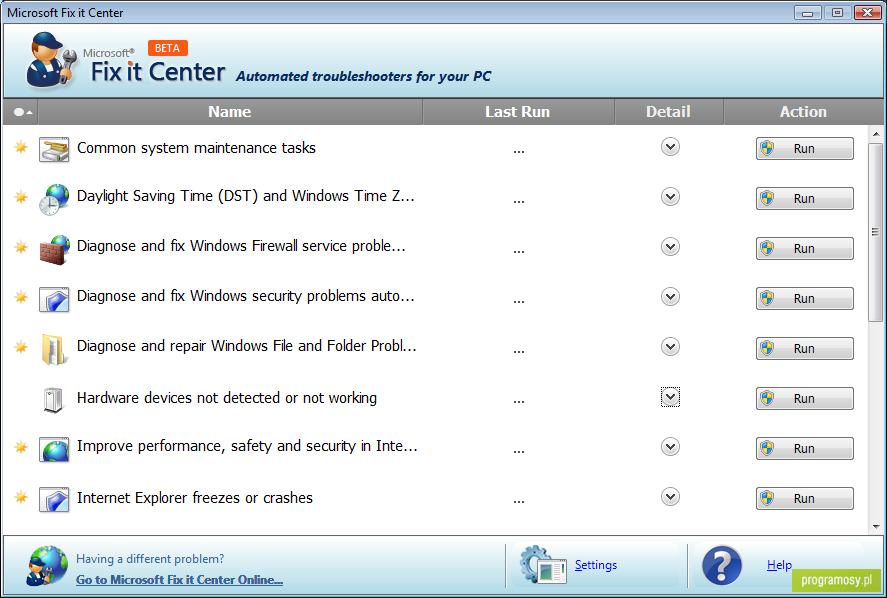Run Windows security problems troubleshooter
The width and height of the screenshot is (887, 598).
tap(804, 298)
